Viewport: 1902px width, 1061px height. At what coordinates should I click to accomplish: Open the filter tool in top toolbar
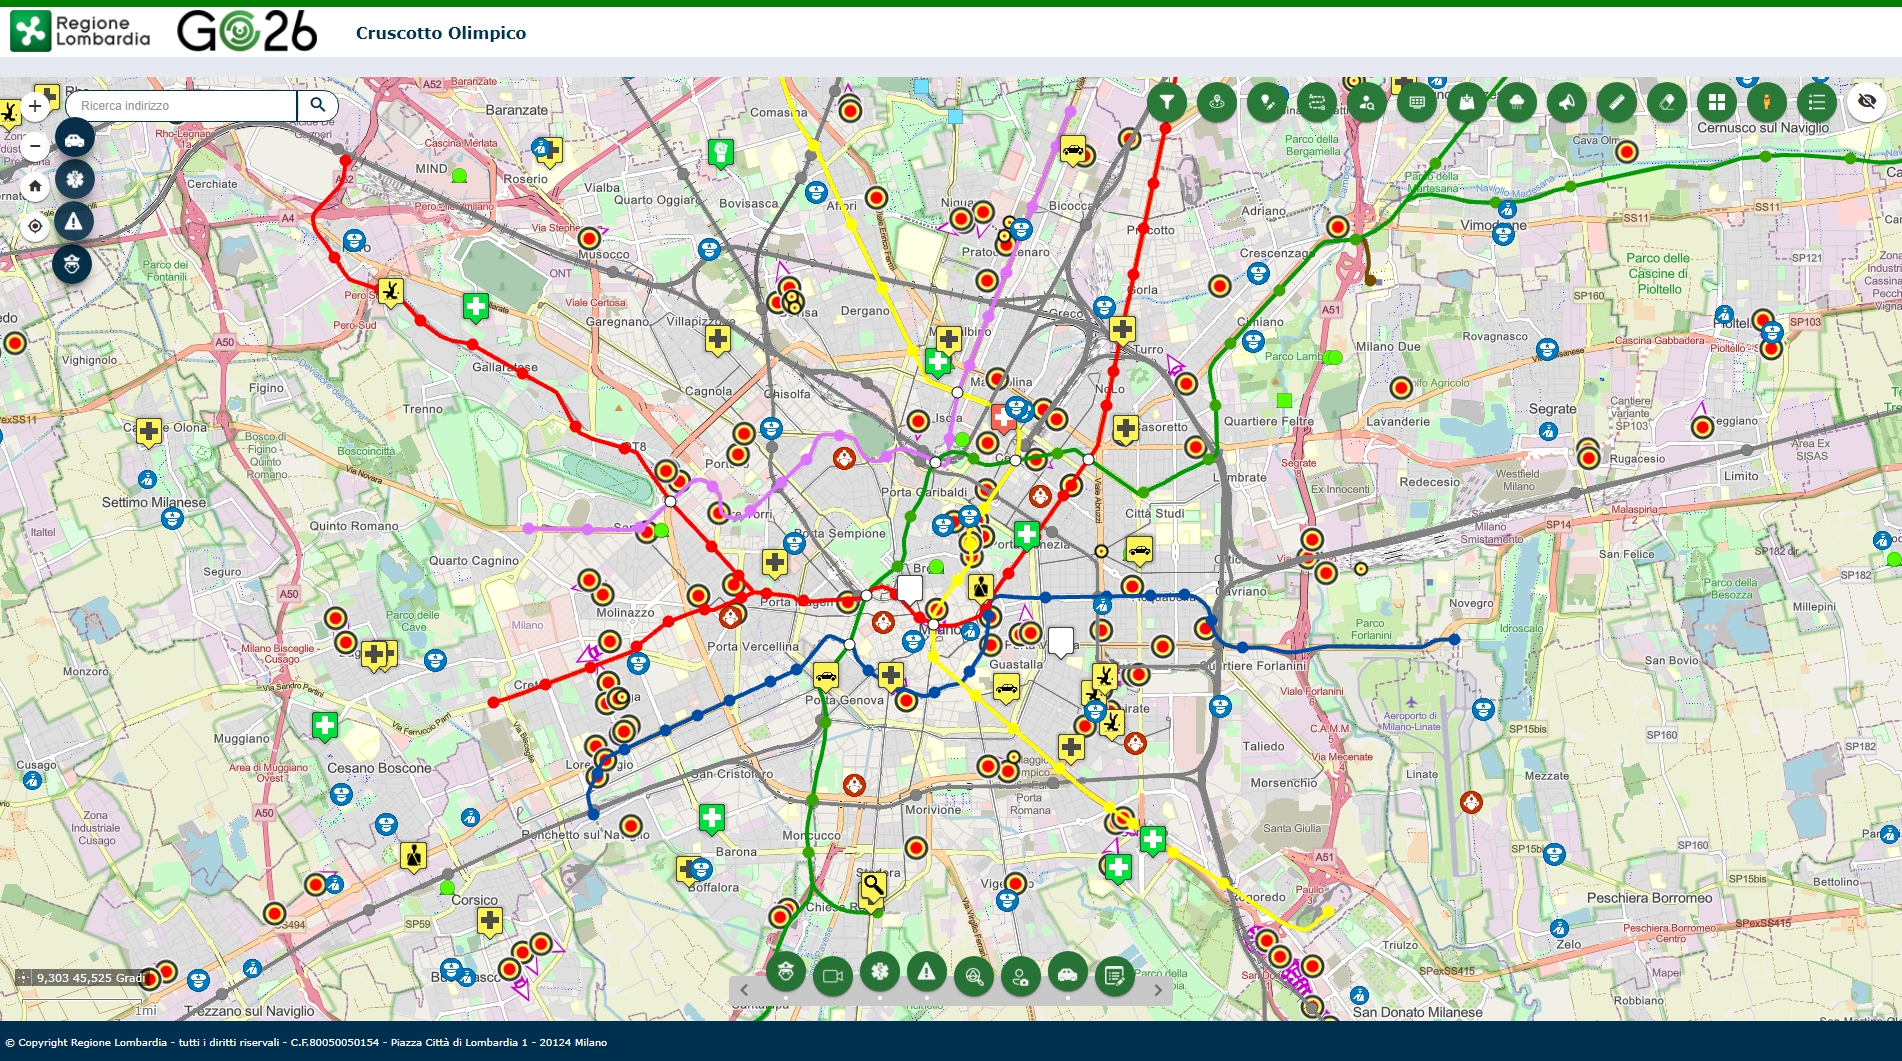coord(1166,102)
